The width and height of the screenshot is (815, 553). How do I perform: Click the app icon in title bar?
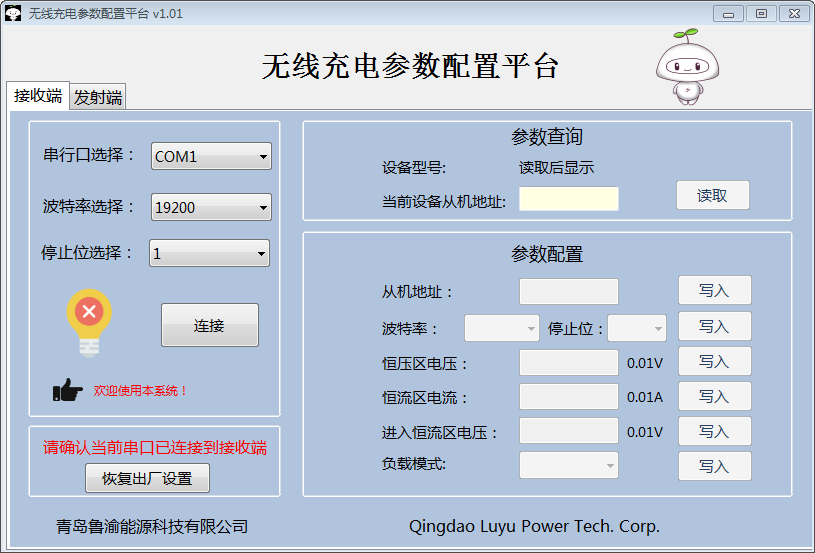click(x=13, y=14)
